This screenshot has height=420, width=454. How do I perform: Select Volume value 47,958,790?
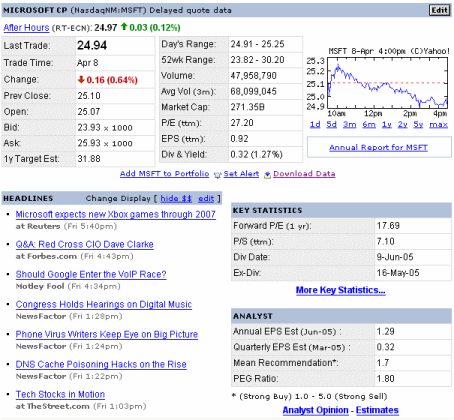coord(253,76)
